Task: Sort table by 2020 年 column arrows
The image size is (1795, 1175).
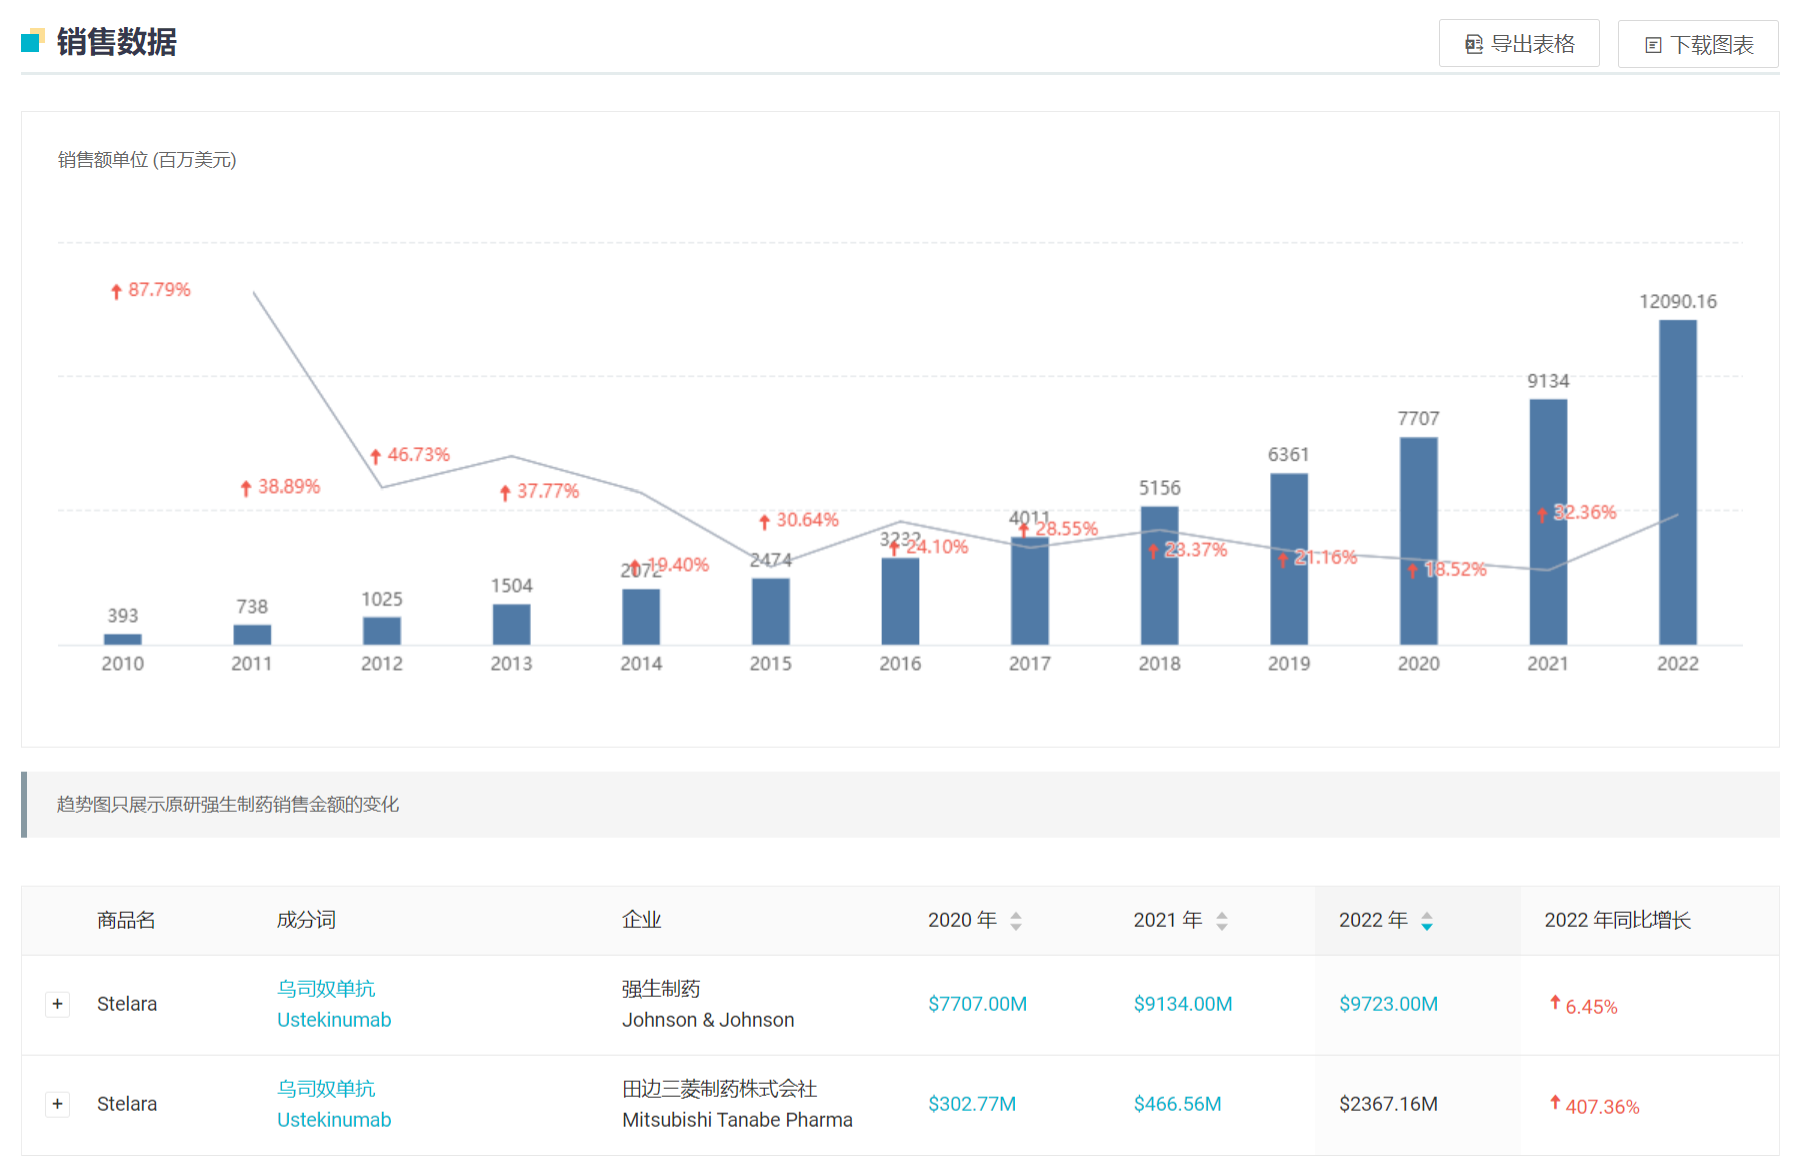Action: [1015, 921]
